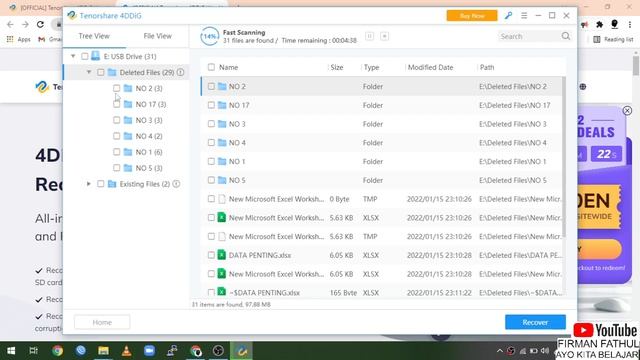The image size is (640, 360).
Task: Click the ~$DATA PENTING.xlsx Excel icon
Action: click(x=222, y=292)
